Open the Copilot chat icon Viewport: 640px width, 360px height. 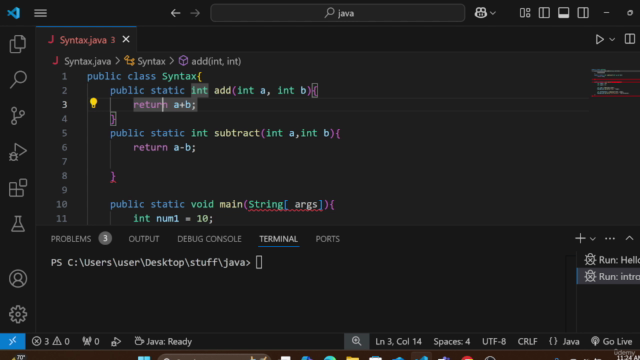click(x=481, y=13)
